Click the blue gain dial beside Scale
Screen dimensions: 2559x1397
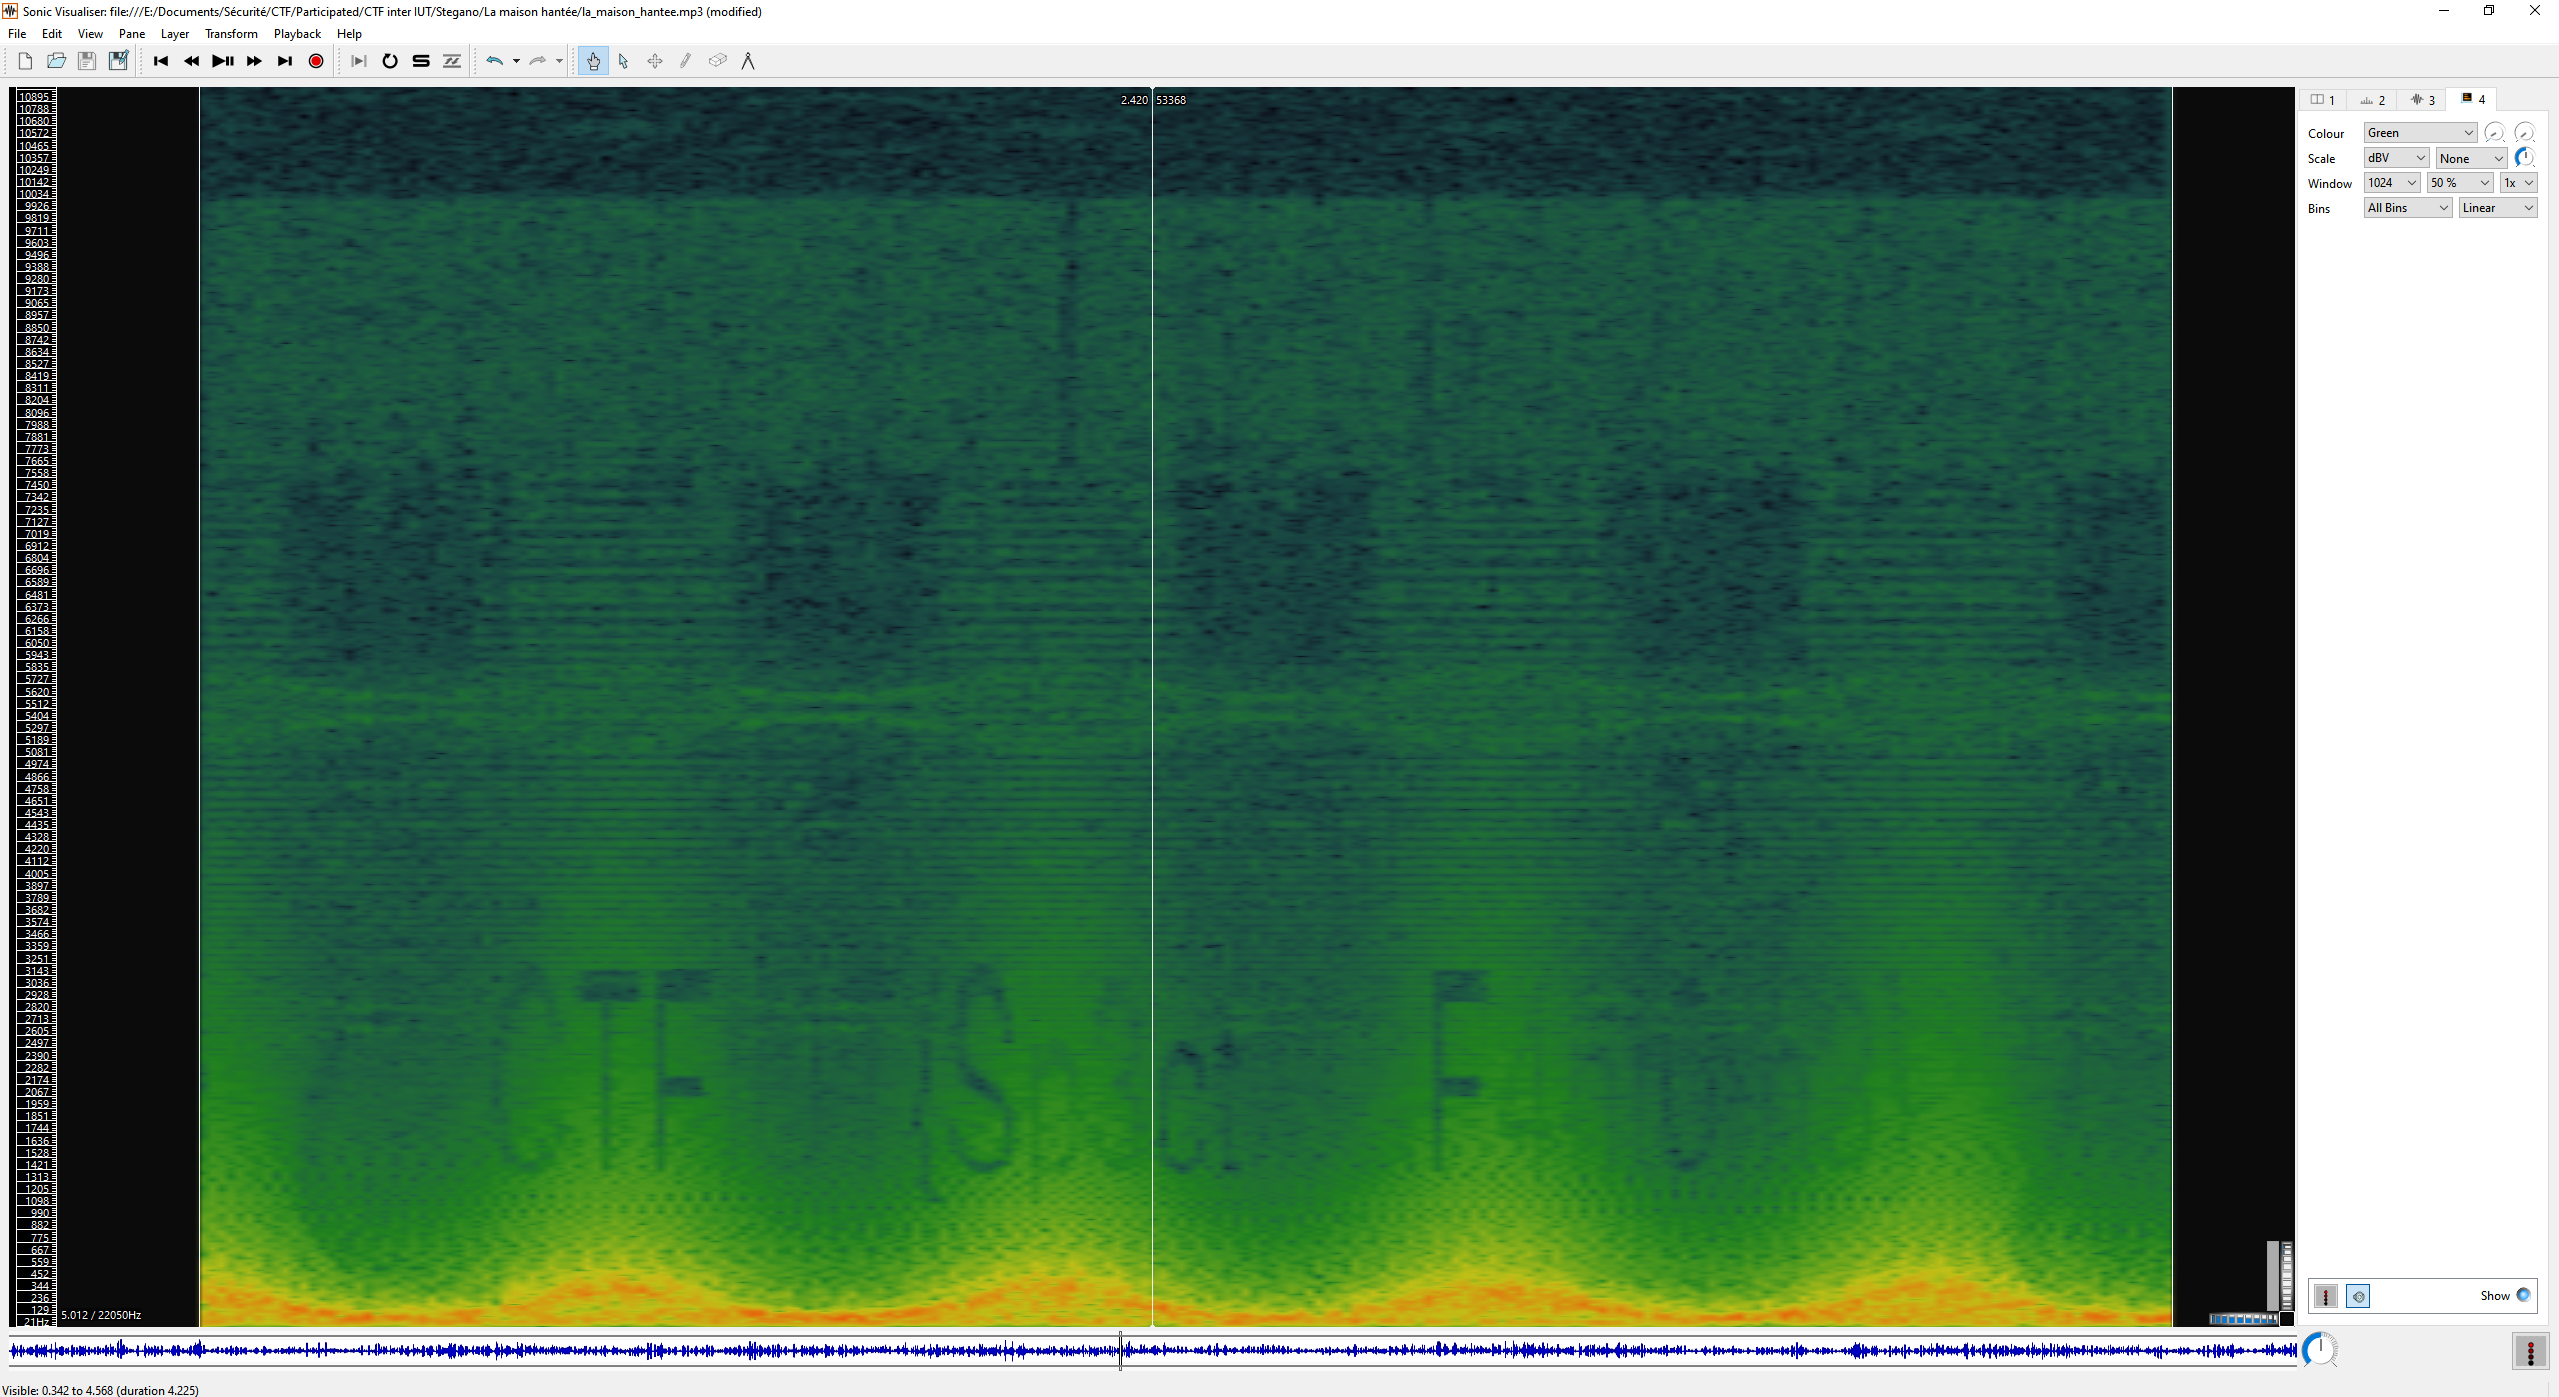(x=2524, y=158)
